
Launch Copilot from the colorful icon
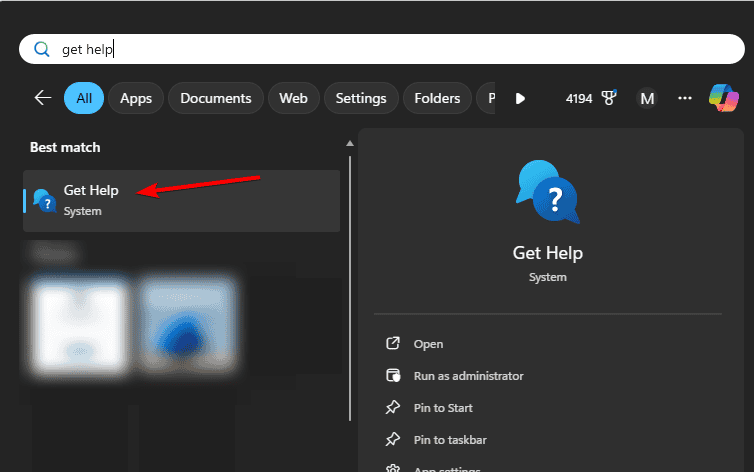pyautogui.click(x=724, y=98)
